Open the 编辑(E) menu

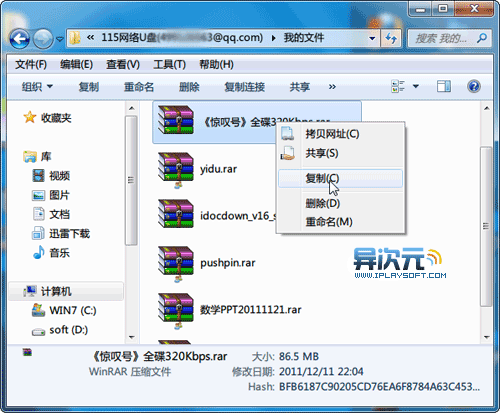76,64
